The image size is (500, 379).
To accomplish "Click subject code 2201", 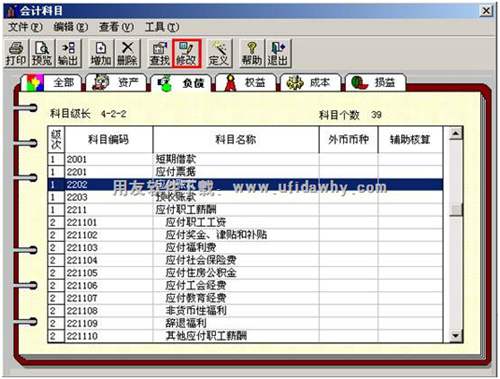I will 77,172.
